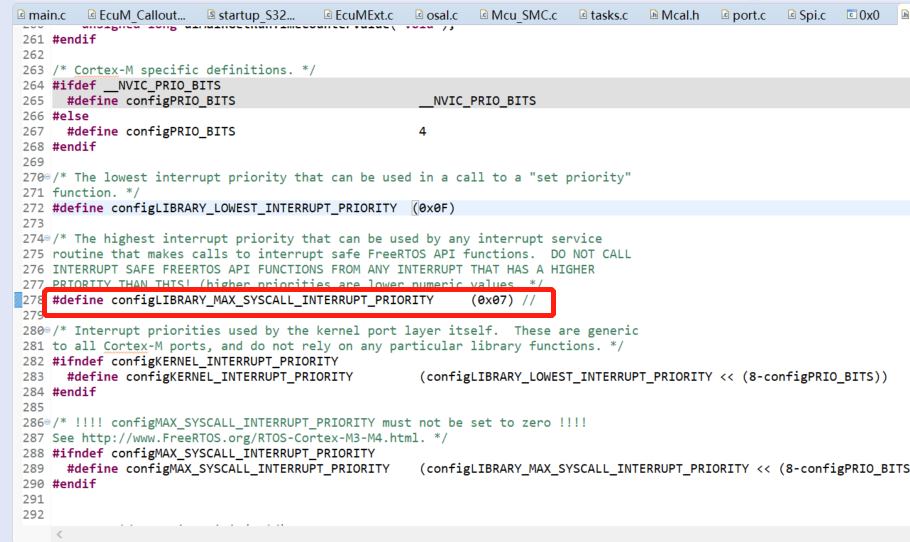Click the #endif on line 284
Image resolution: width=910 pixels, height=542 pixels.
coord(74,392)
